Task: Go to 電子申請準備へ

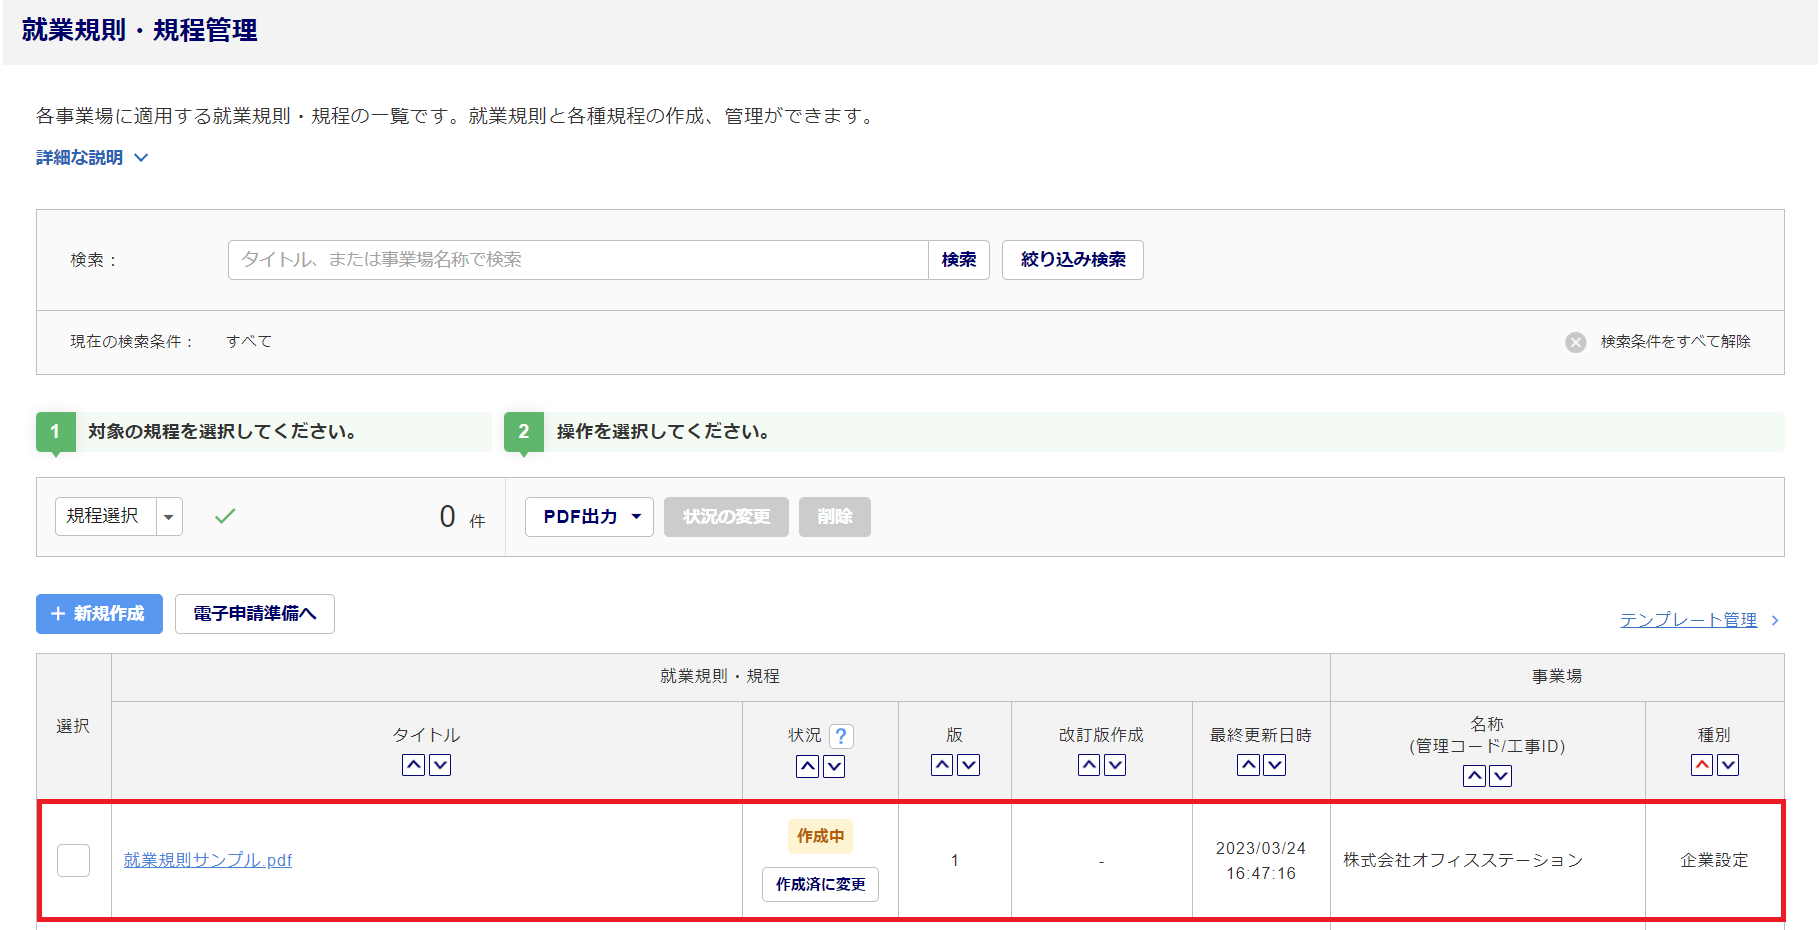Action: click(254, 614)
